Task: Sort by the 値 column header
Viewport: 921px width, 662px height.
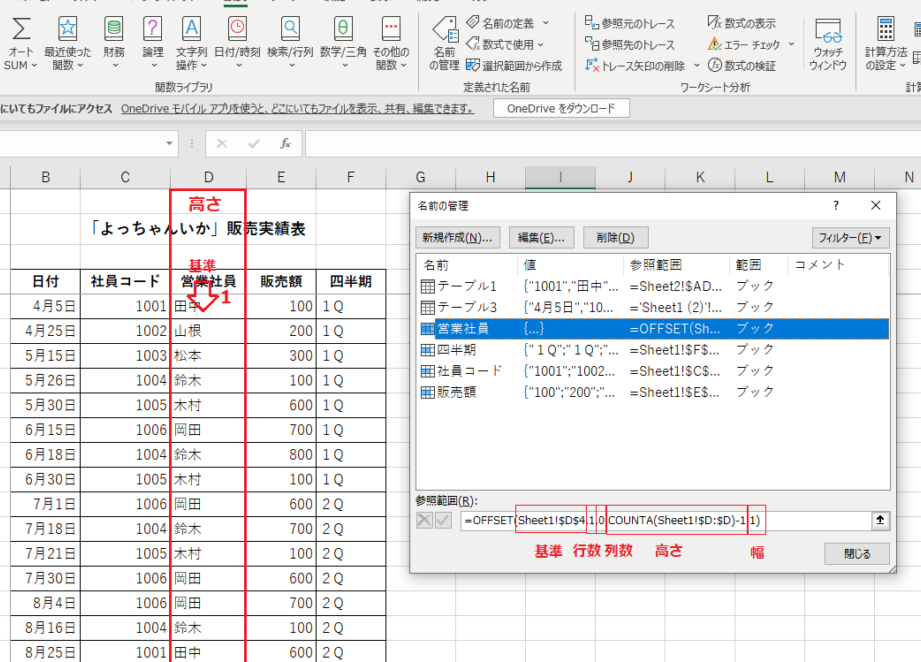Action: click(x=570, y=265)
